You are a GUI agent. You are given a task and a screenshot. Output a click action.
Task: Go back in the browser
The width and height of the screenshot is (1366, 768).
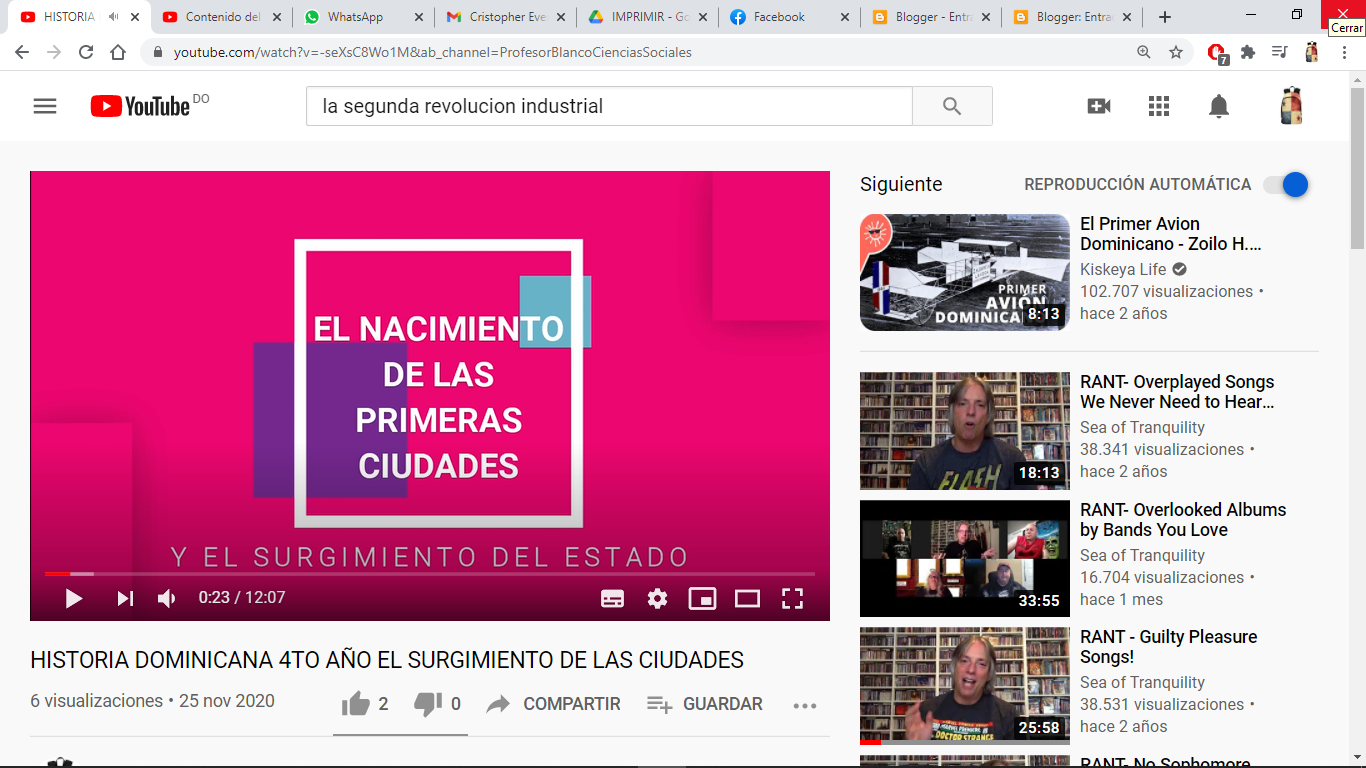click(24, 52)
